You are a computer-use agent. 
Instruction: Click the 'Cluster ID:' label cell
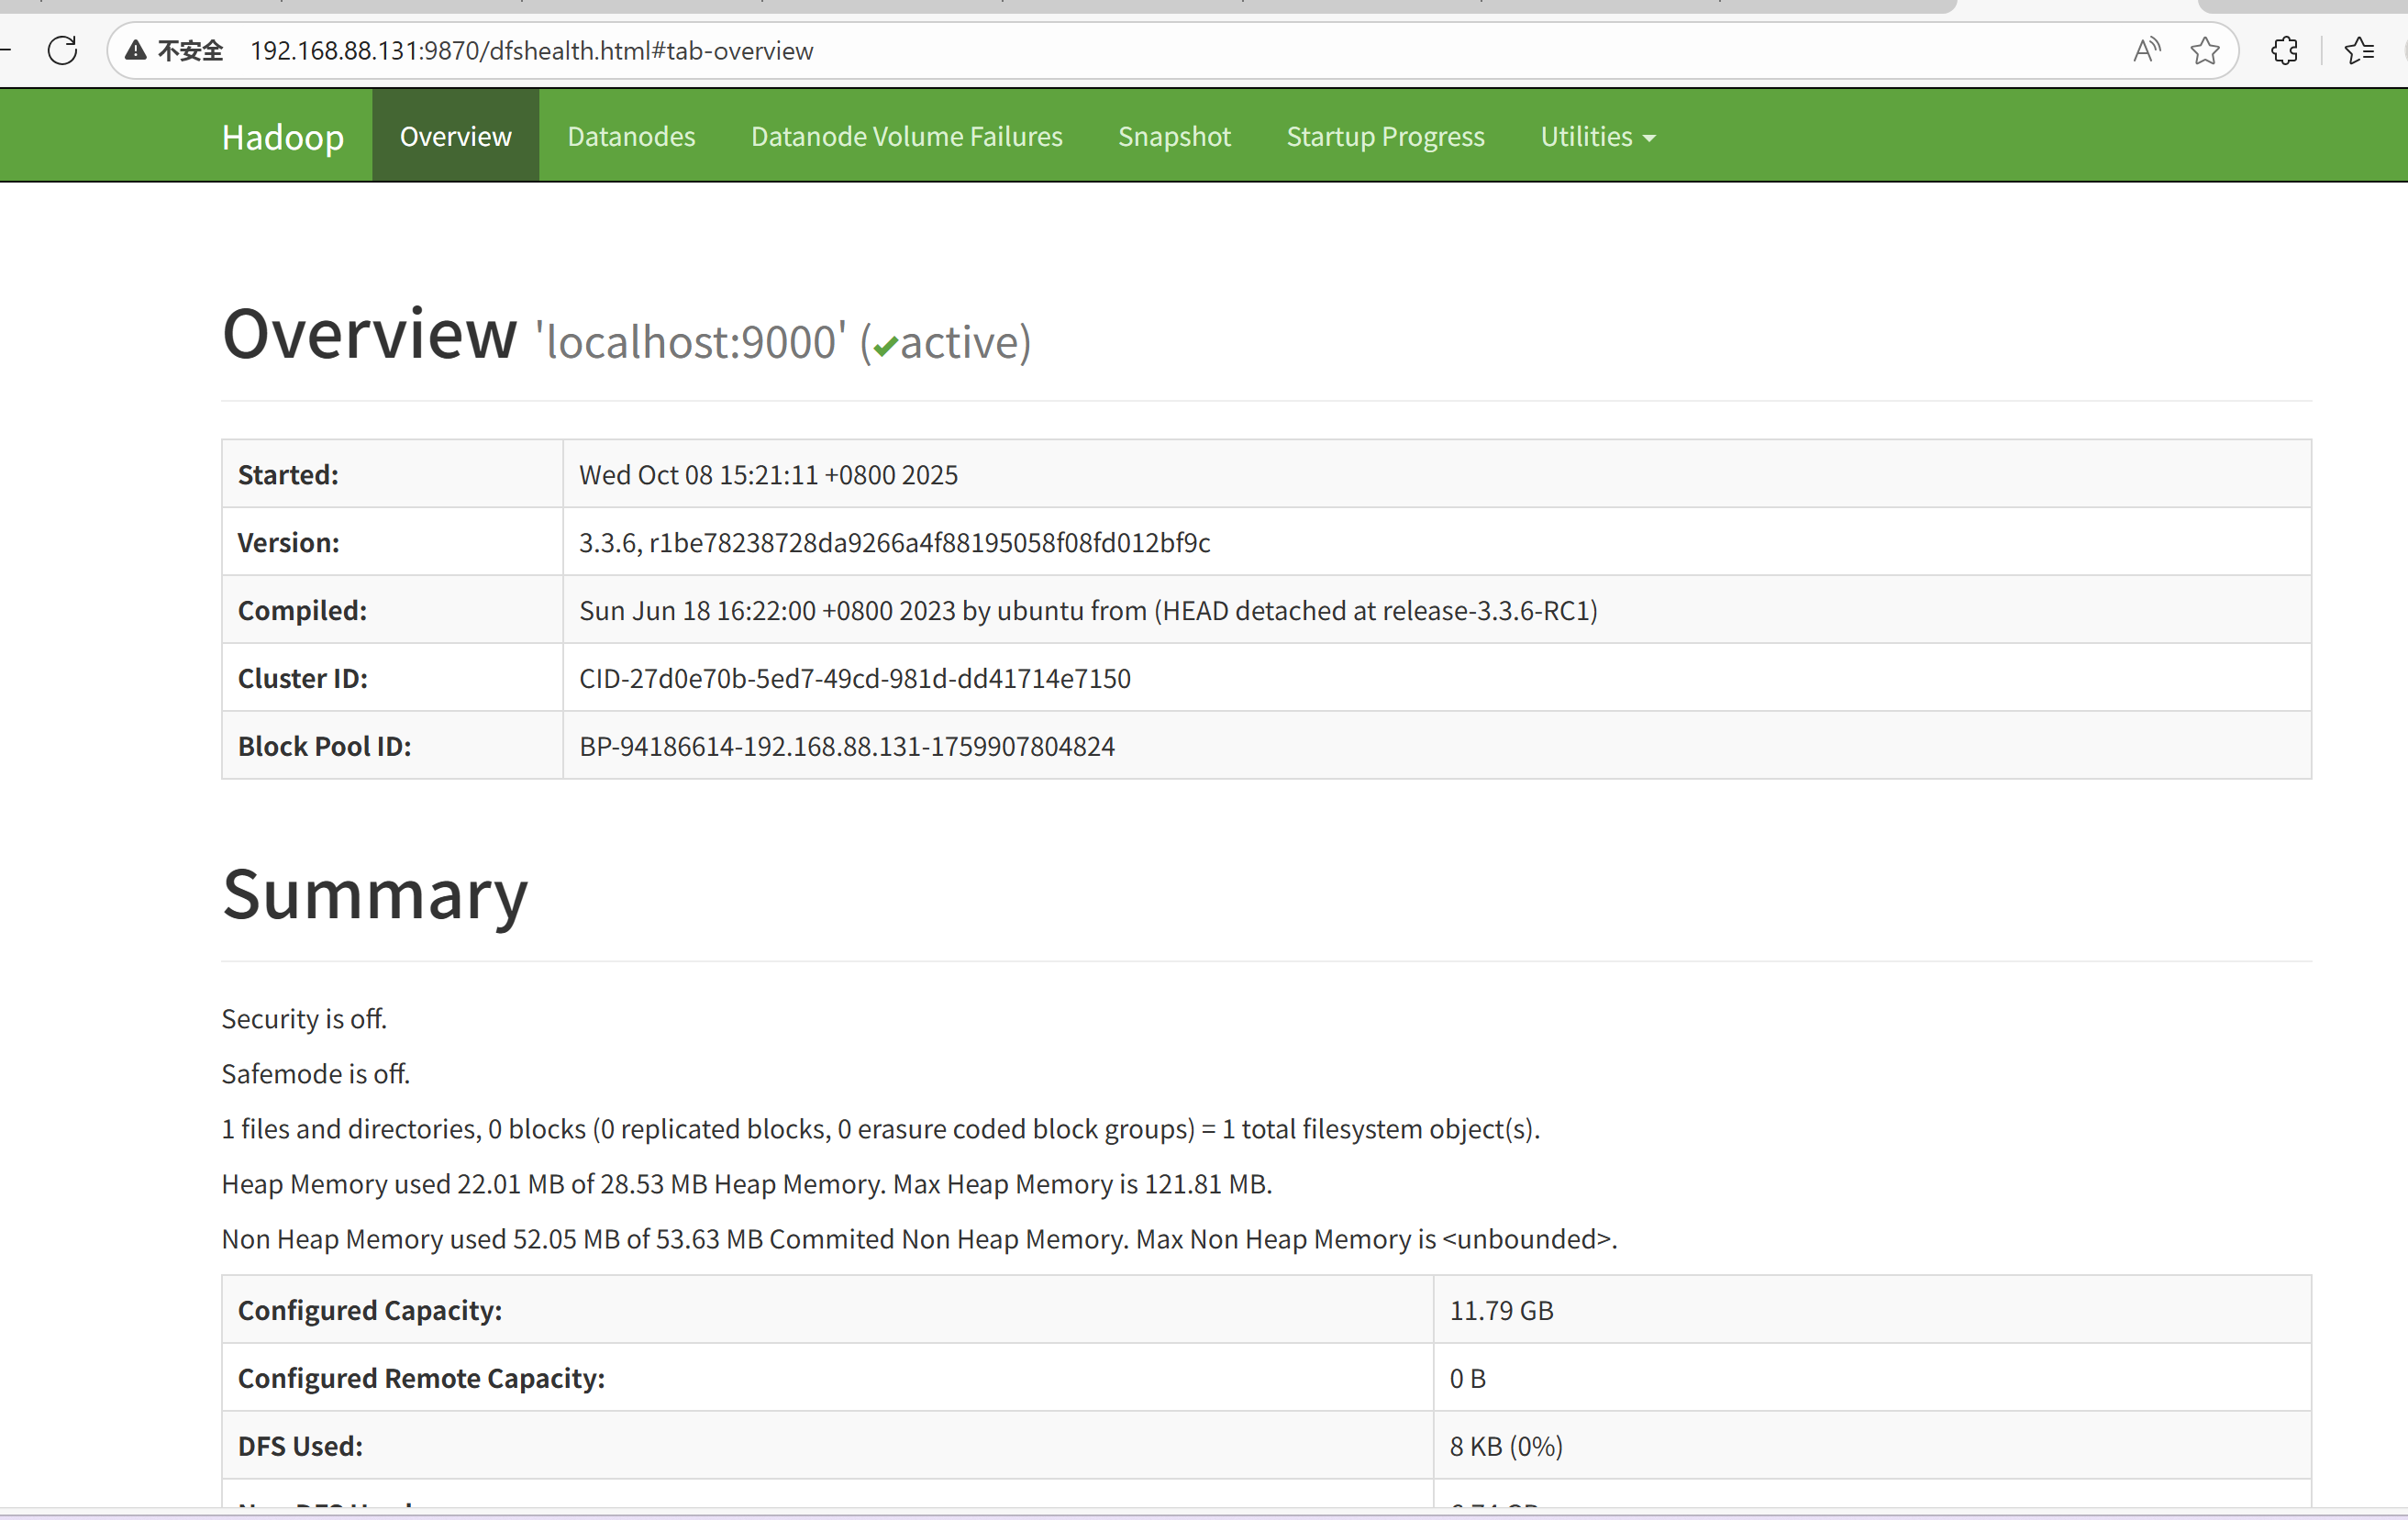392,678
